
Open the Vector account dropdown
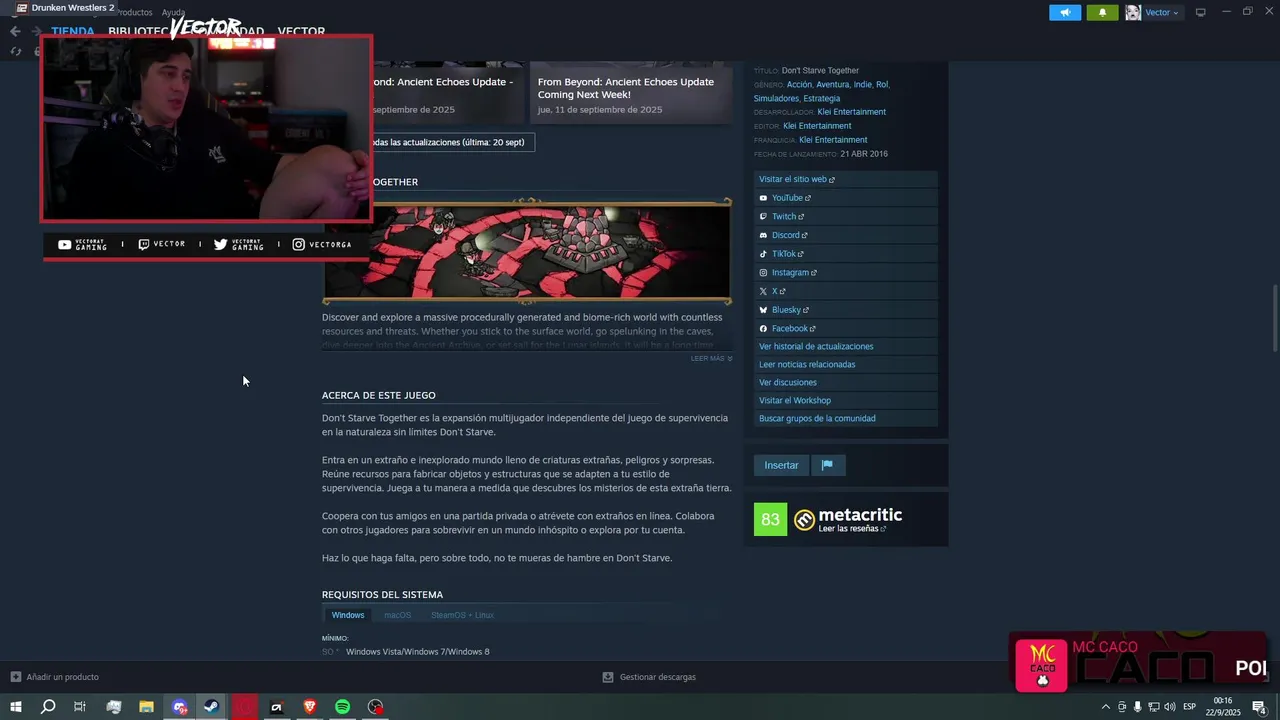pos(1161,12)
